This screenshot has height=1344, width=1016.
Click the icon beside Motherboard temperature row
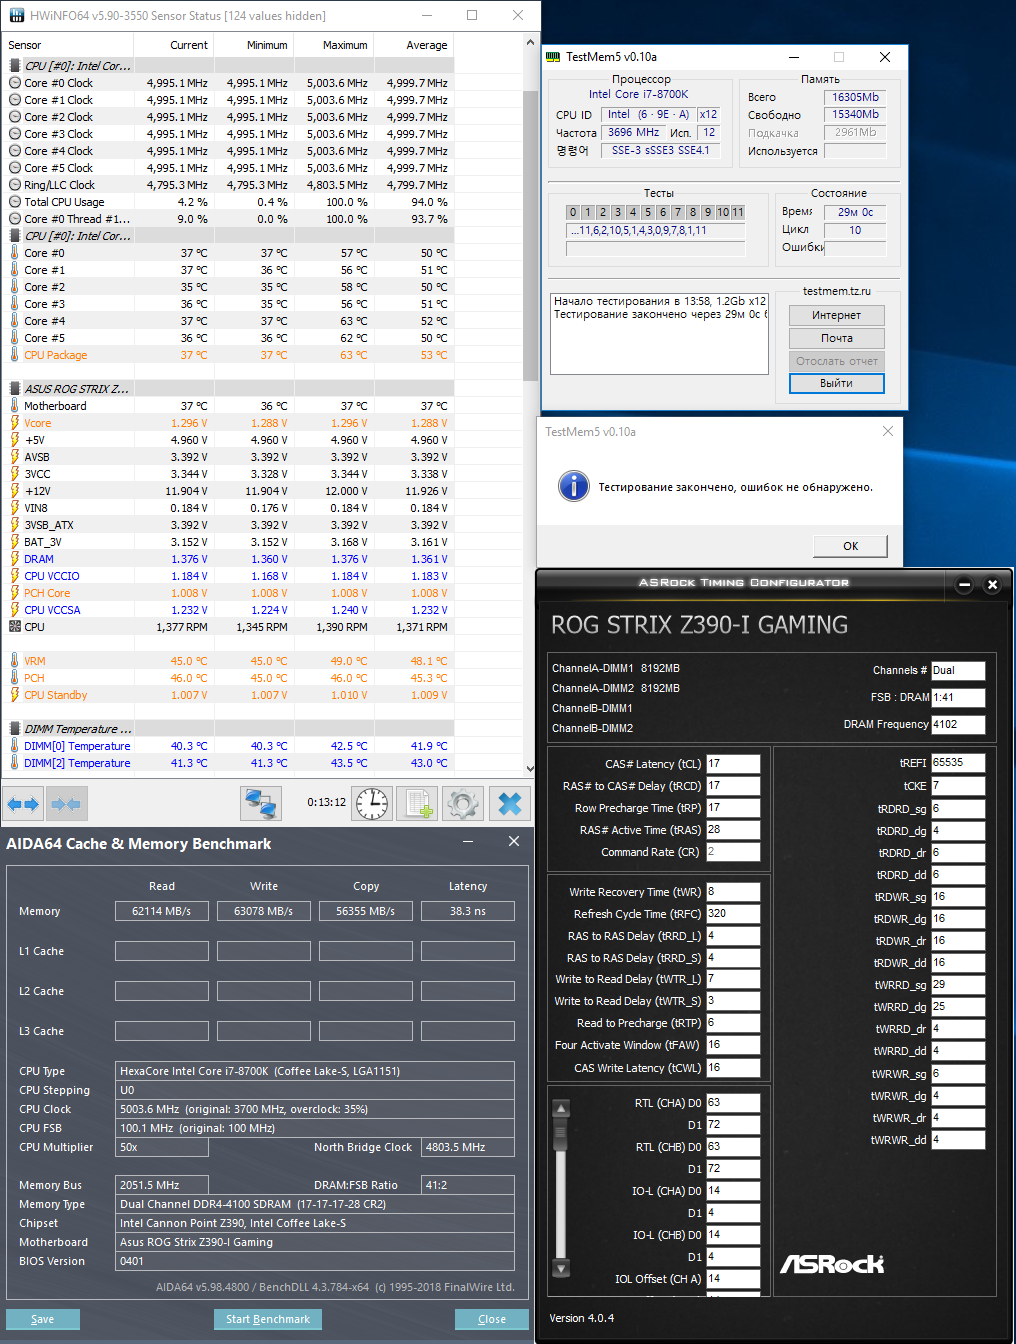[14, 406]
